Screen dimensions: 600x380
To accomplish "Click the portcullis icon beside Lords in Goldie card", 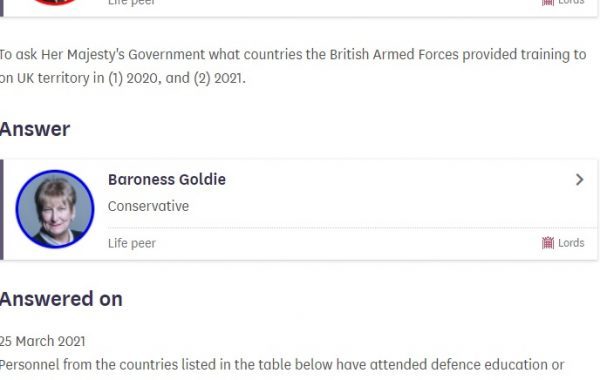I will [548, 243].
